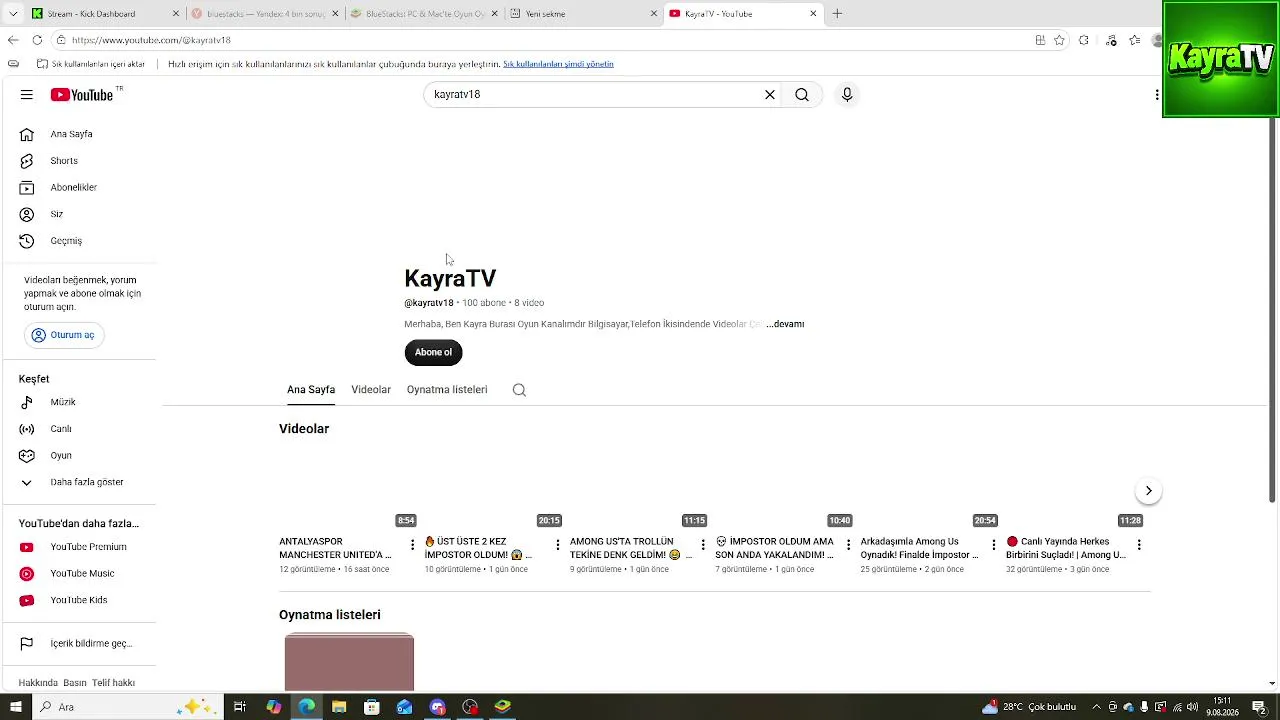Sign in with the Oturum aç button

point(64,335)
